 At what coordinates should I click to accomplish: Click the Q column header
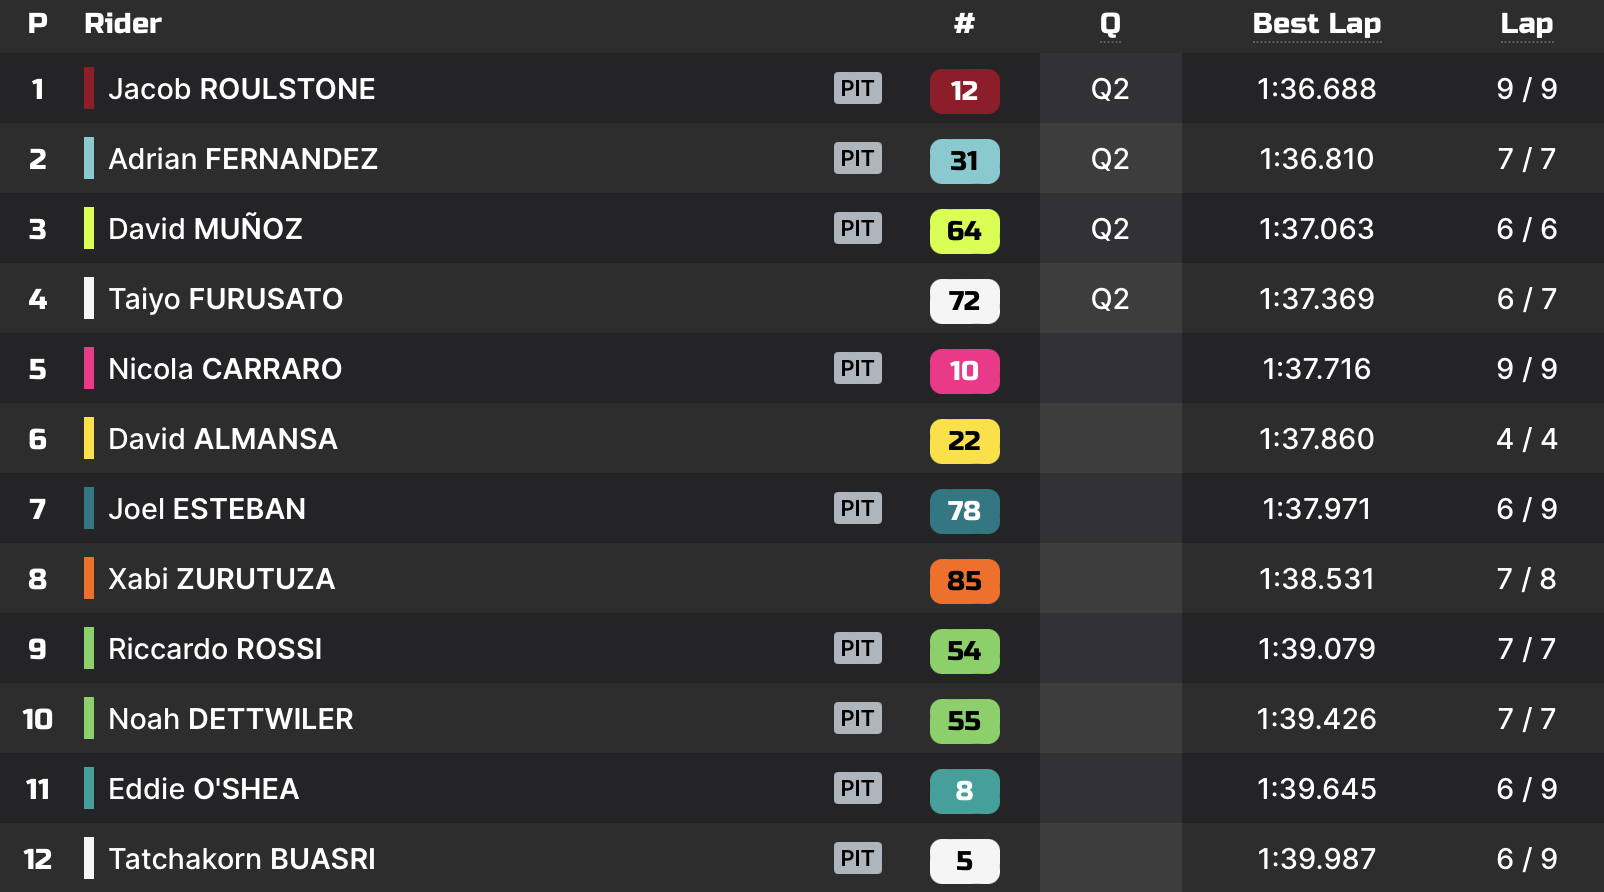click(x=1110, y=24)
